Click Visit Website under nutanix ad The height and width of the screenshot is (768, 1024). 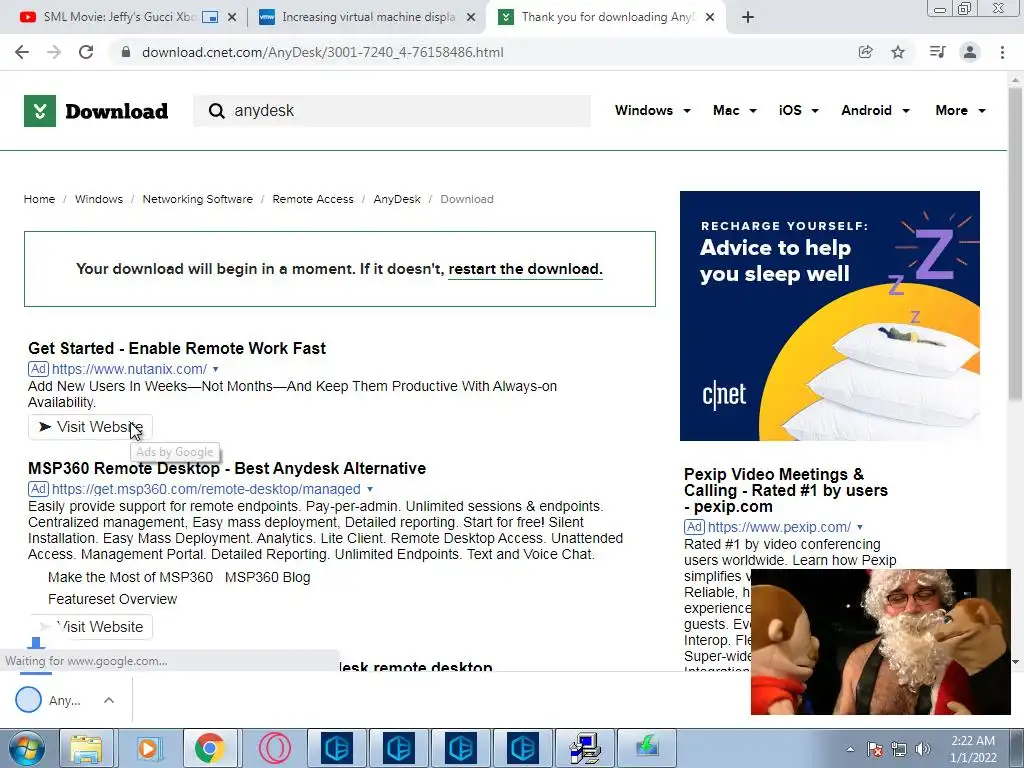(90, 427)
